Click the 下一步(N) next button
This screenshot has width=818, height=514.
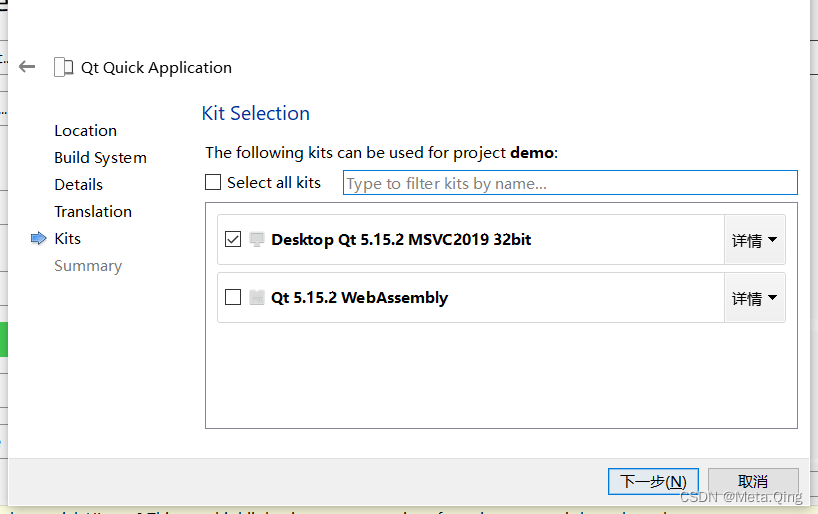(x=653, y=481)
